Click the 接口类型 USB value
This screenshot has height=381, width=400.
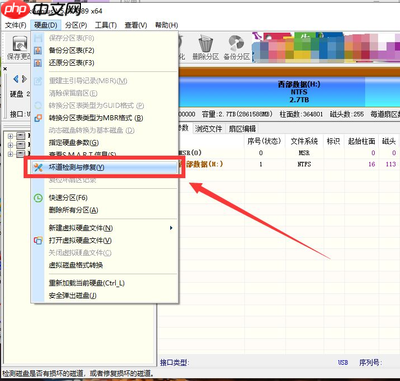point(343,362)
